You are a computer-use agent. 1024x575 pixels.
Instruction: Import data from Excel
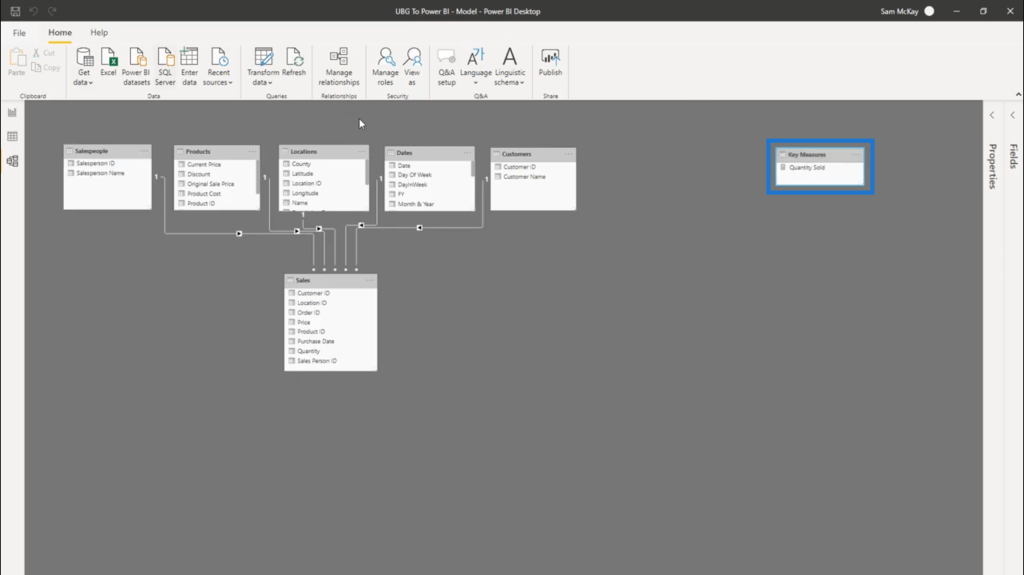108,63
